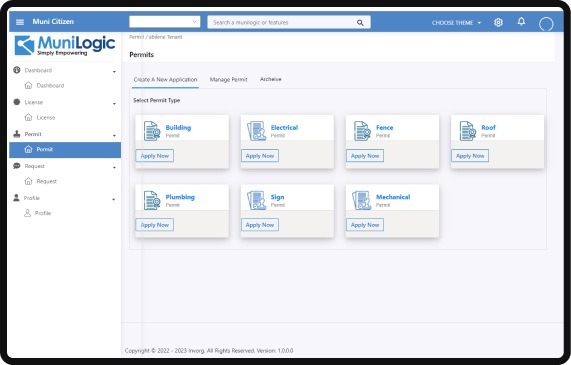Click the Permit stamp icon in sidebar

(x=17, y=134)
